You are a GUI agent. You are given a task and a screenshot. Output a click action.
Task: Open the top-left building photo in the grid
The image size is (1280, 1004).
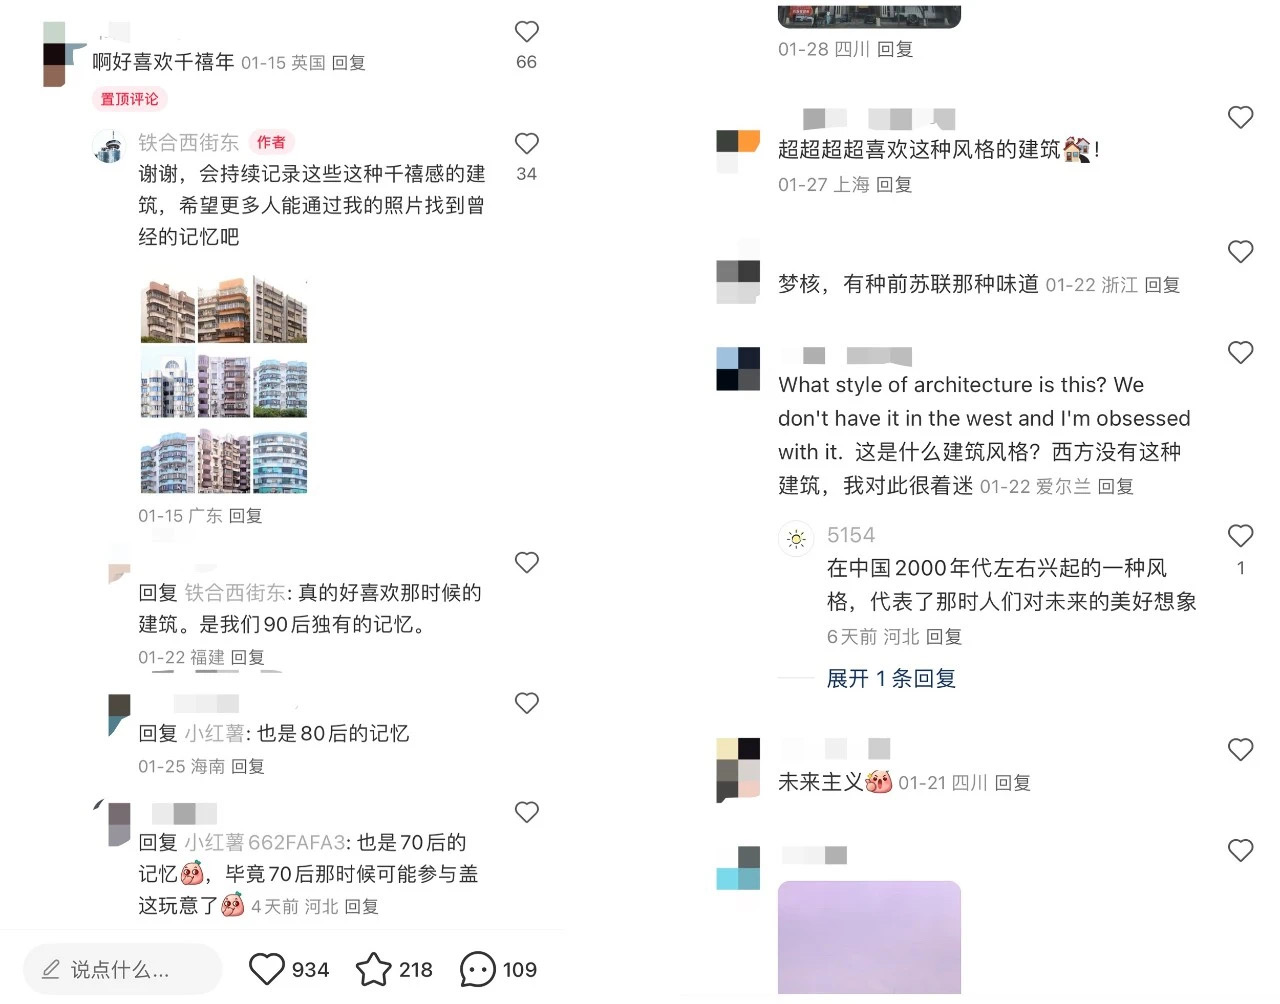168,311
